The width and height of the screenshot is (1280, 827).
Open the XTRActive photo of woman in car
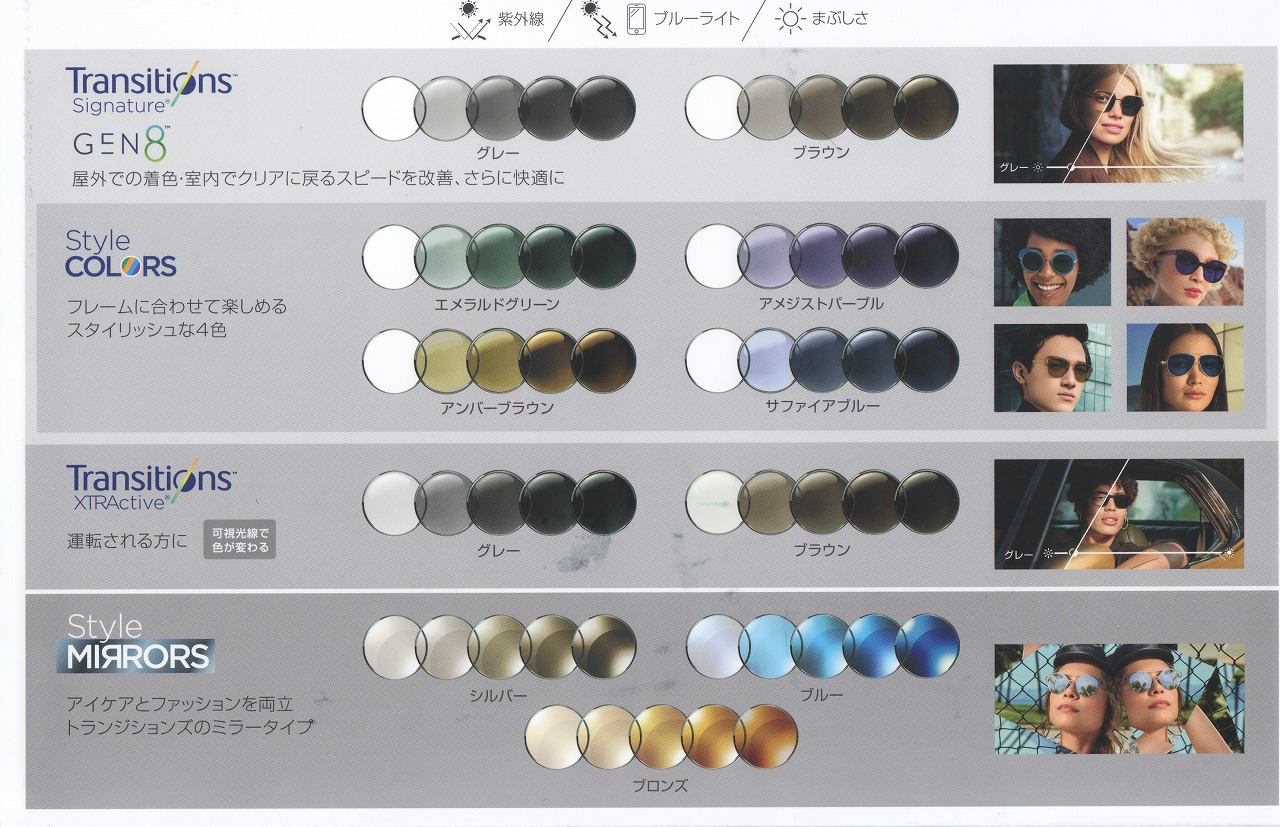click(1119, 513)
